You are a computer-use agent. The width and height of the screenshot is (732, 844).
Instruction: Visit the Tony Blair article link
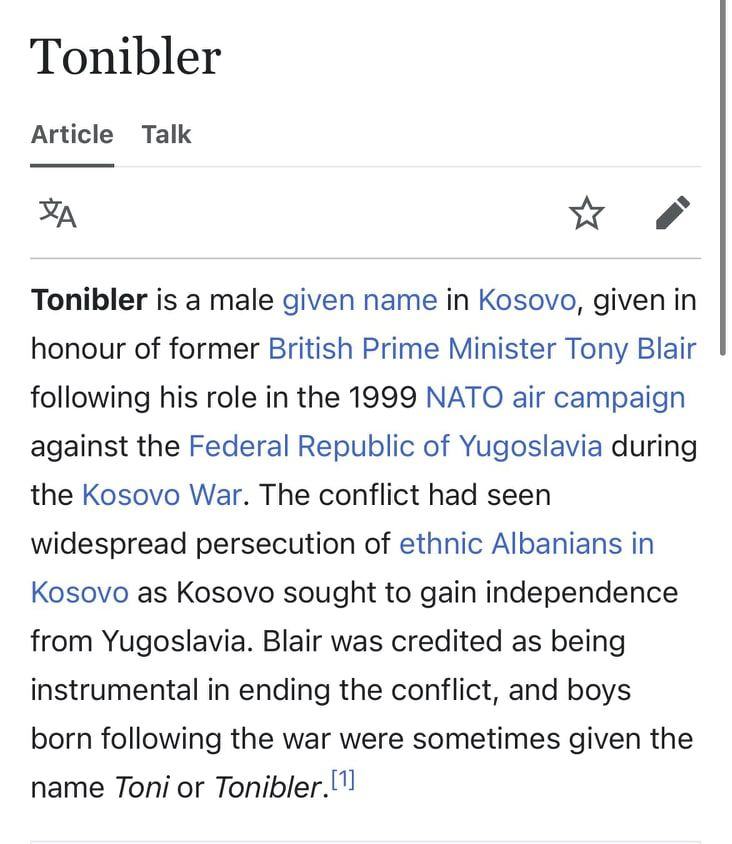630,349
